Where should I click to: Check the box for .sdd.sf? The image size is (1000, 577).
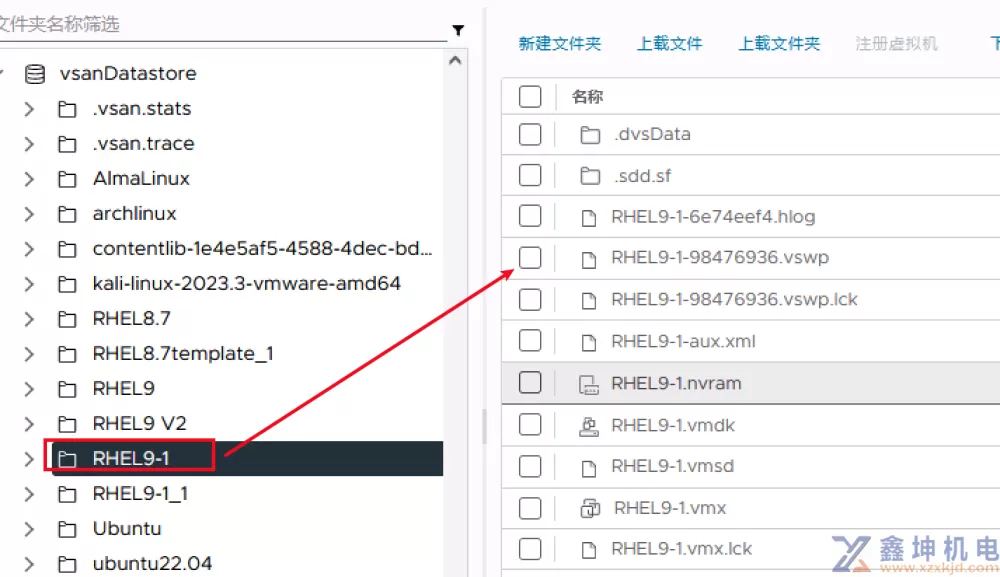click(530, 175)
